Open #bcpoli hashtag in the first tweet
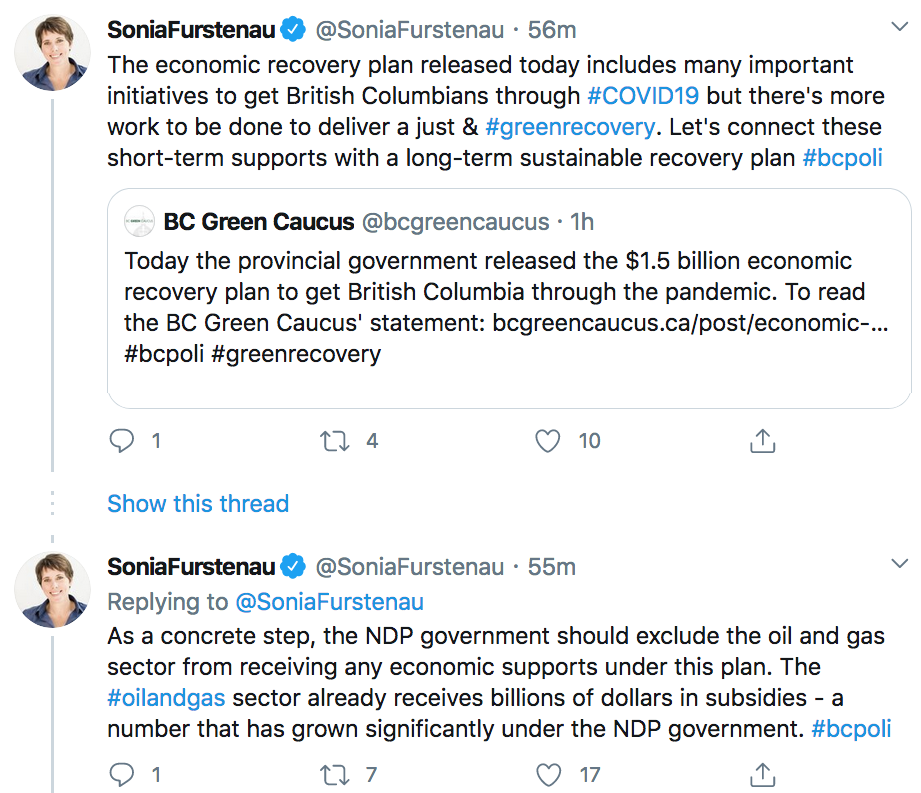The width and height of the screenshot is (921, 793). tap(842, 158)
